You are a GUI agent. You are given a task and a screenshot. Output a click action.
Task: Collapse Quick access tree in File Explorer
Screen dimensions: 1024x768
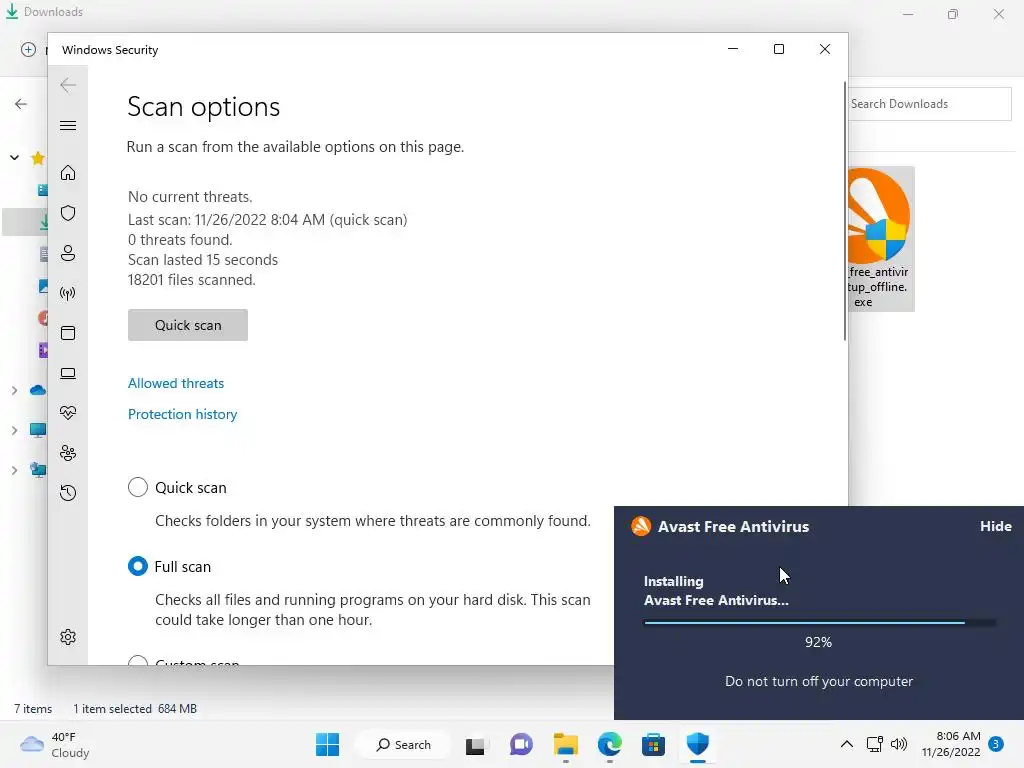(x=14, y=157)
